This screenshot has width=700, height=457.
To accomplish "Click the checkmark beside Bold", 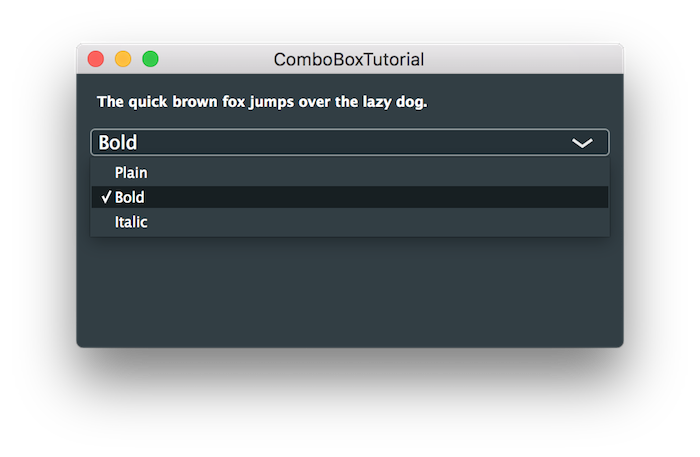I will pyautogui.click(x=106, y=197).
